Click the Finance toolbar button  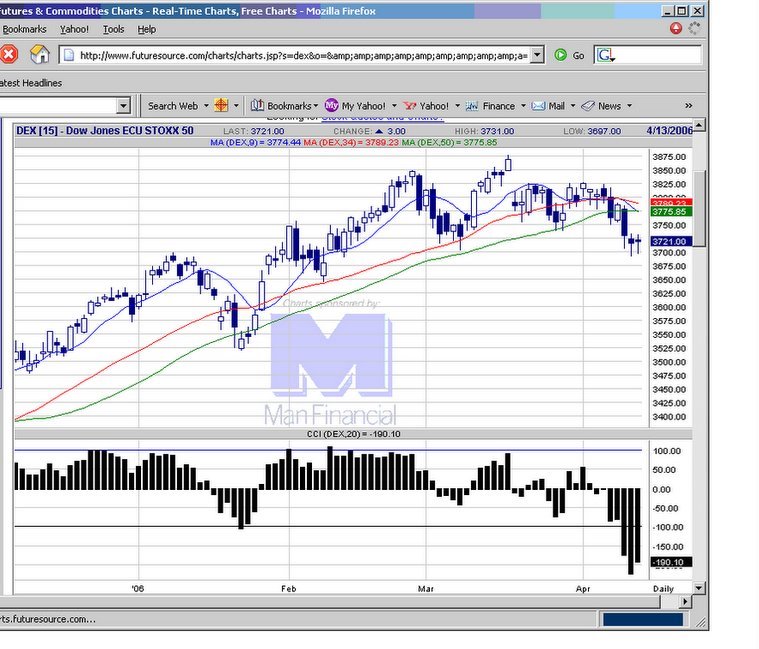[x=491, y=106]
